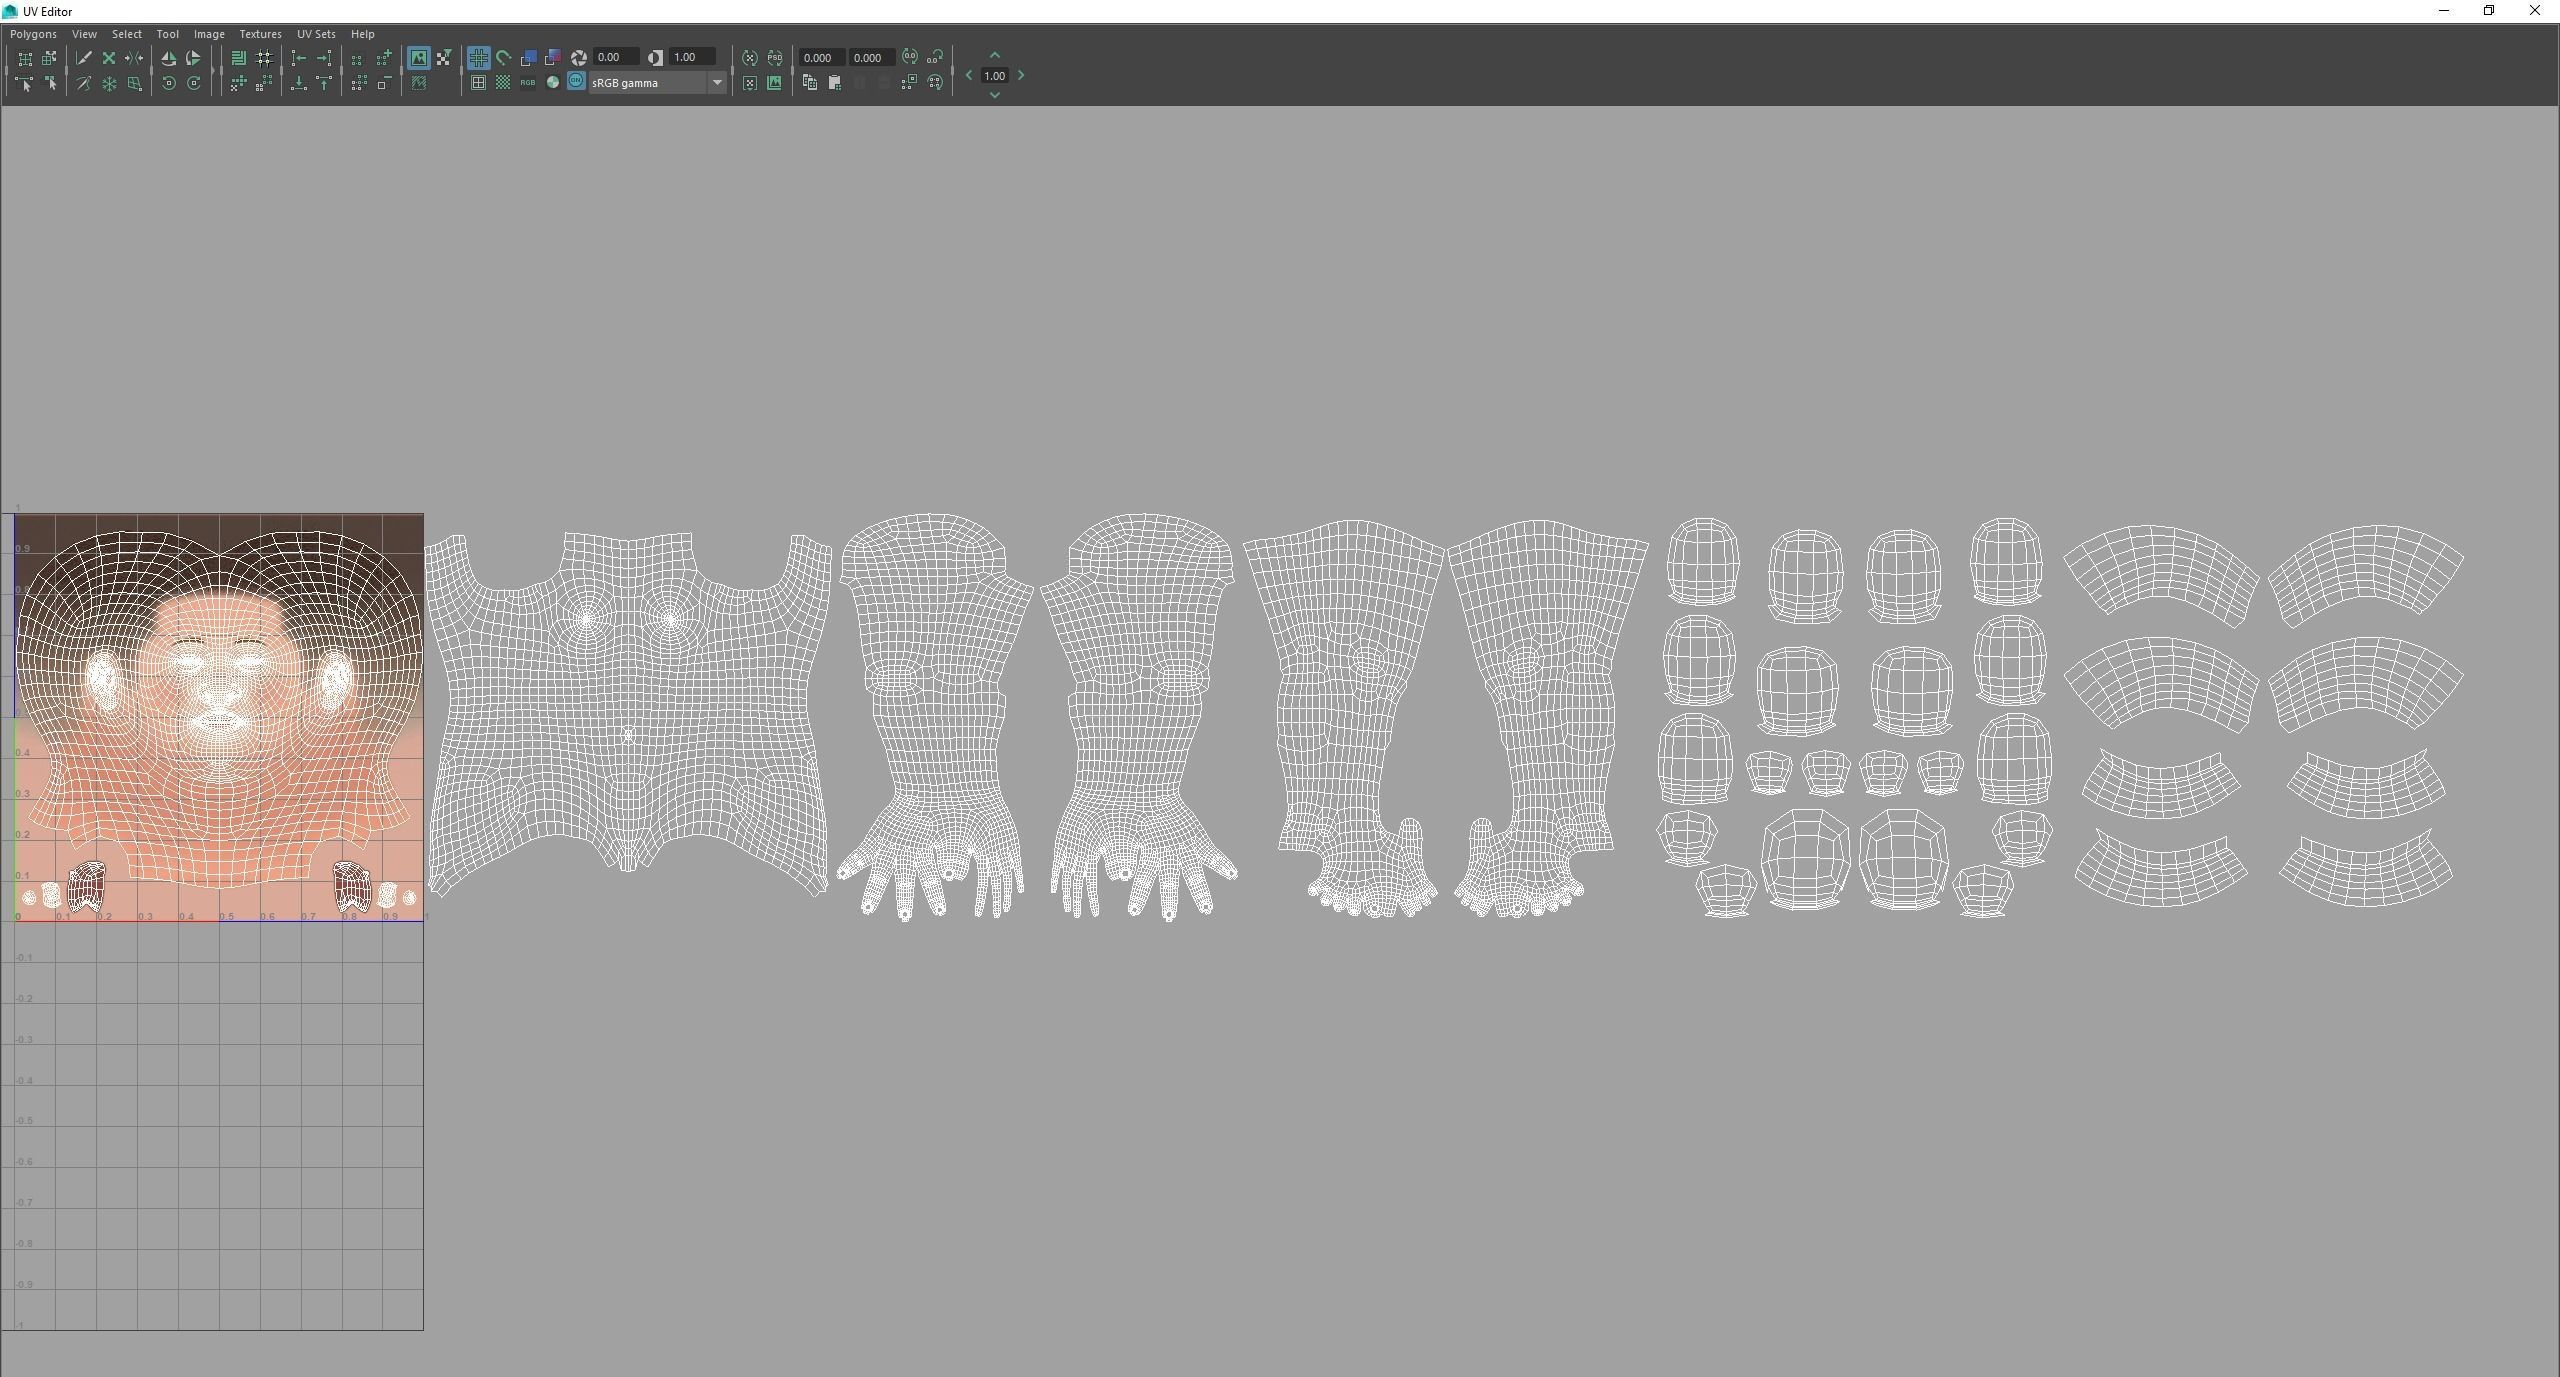
Task: Click the right chevron next to 1.00
Action: click(1021, 76)
